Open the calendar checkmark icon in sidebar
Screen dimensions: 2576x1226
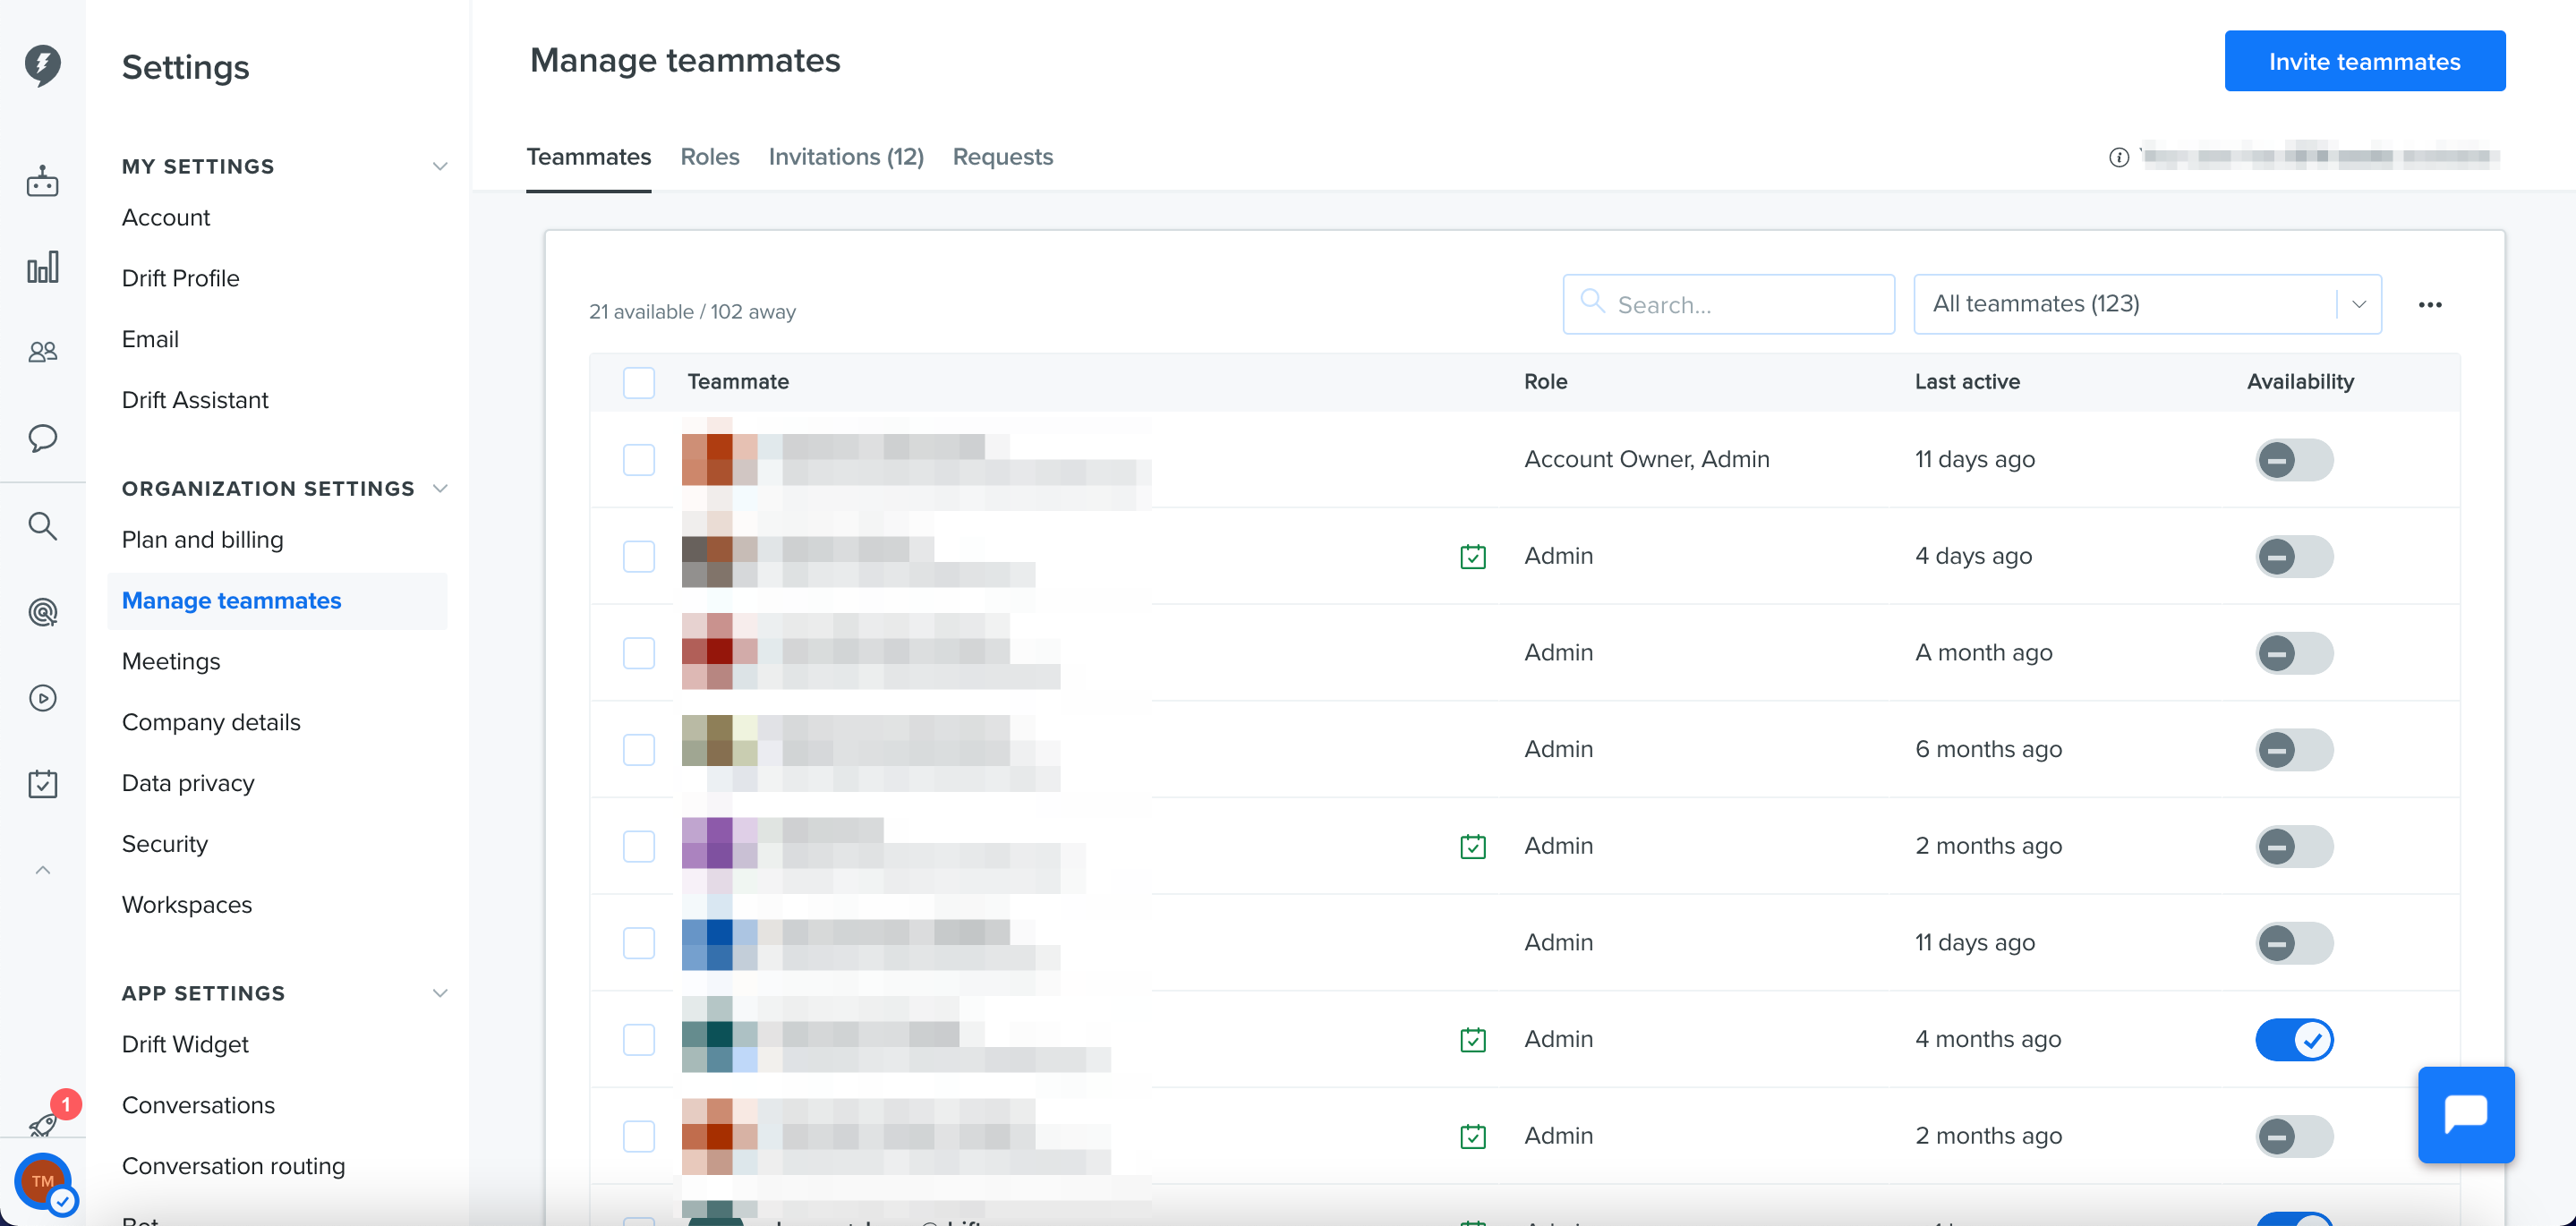[42, 784]
